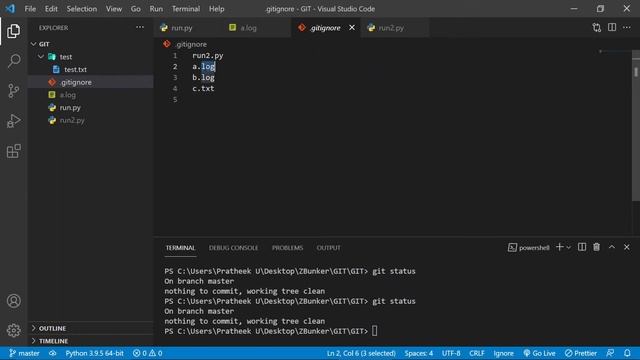Screen dimensions: 640x360
Task: Switch to the Debug Console panel tab
Action: coord(233,248)
